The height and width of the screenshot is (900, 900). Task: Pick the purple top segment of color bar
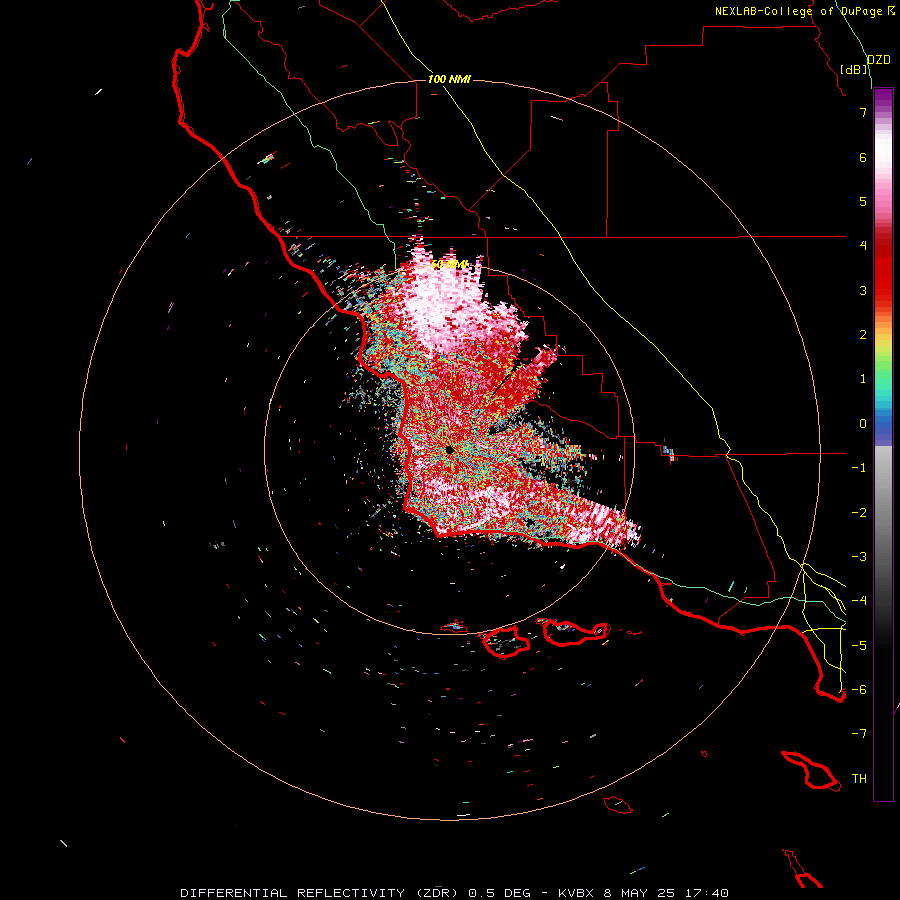[x=883, y=96]
